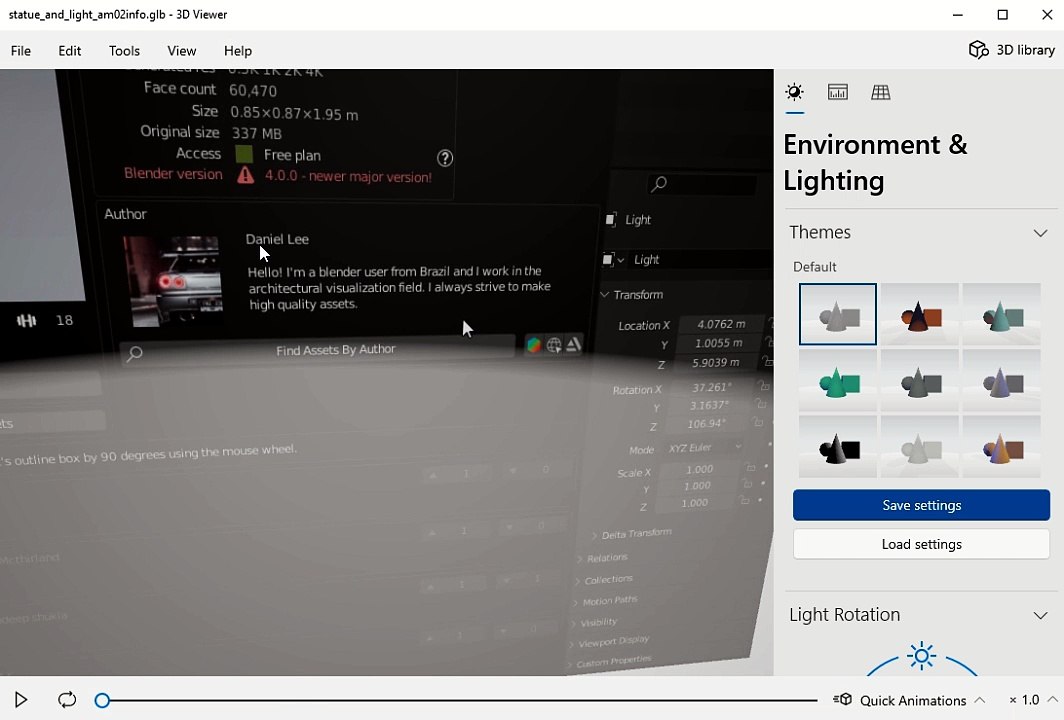Toggle the loop animation icon

click(66, 700)
